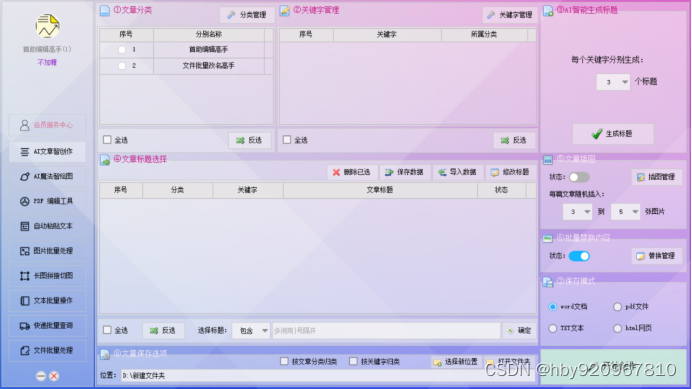692x389 pixels.
Task: Select TXT文本 save mode
Action: [553, 329]
